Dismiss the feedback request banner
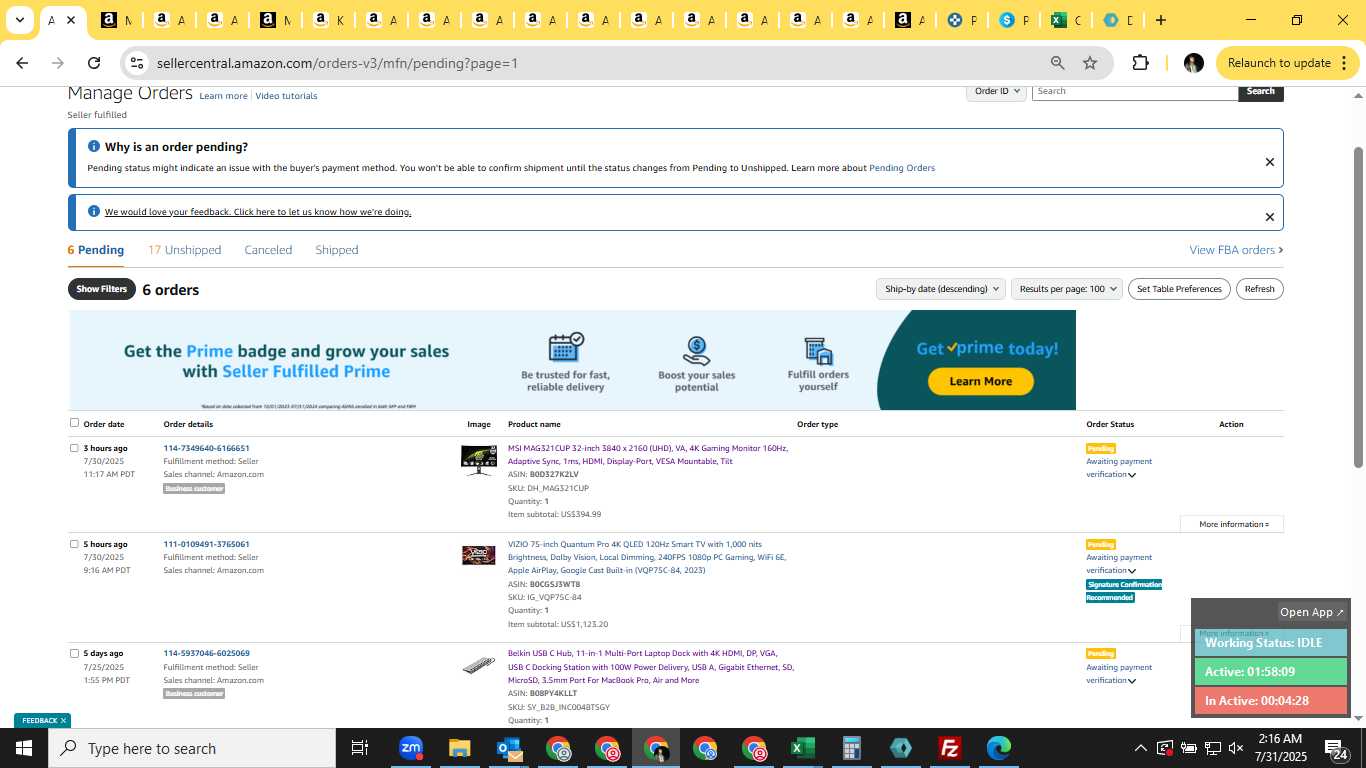 pyautogui.click(x=1269, y=217)
